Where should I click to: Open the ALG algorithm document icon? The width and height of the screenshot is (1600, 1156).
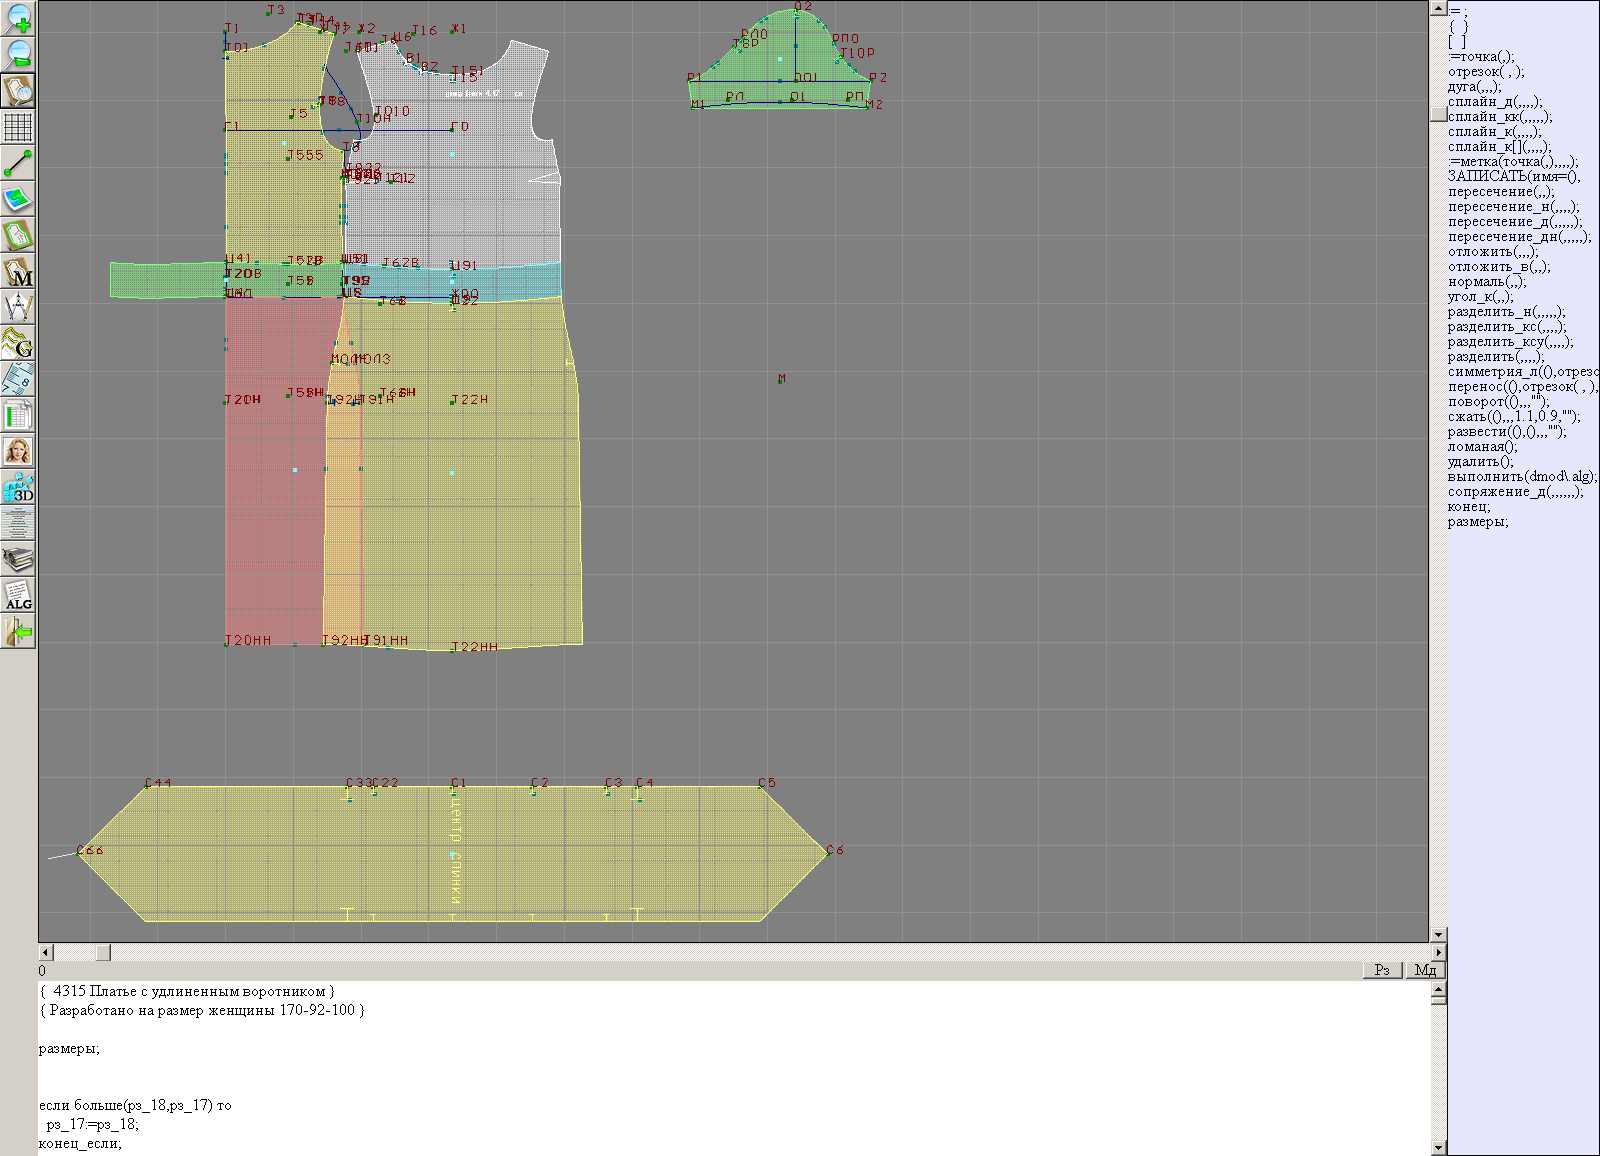pos(18,595)
